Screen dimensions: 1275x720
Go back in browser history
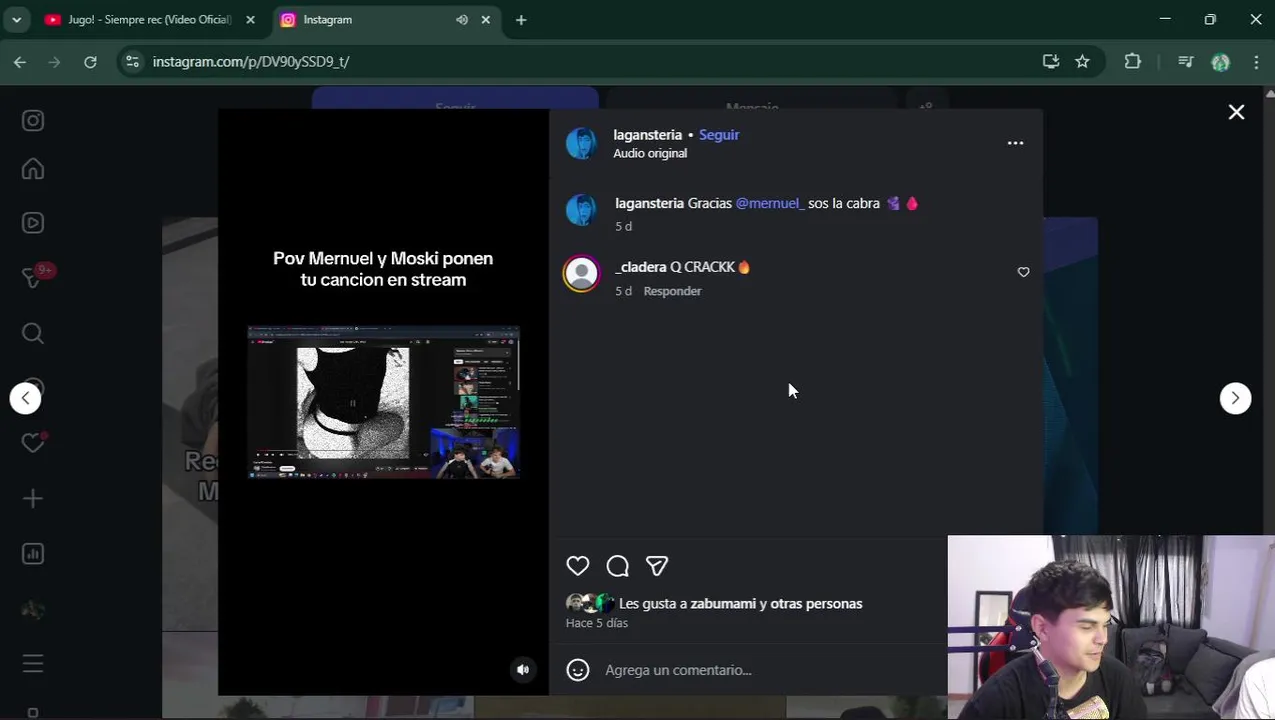tap(20, 62)
